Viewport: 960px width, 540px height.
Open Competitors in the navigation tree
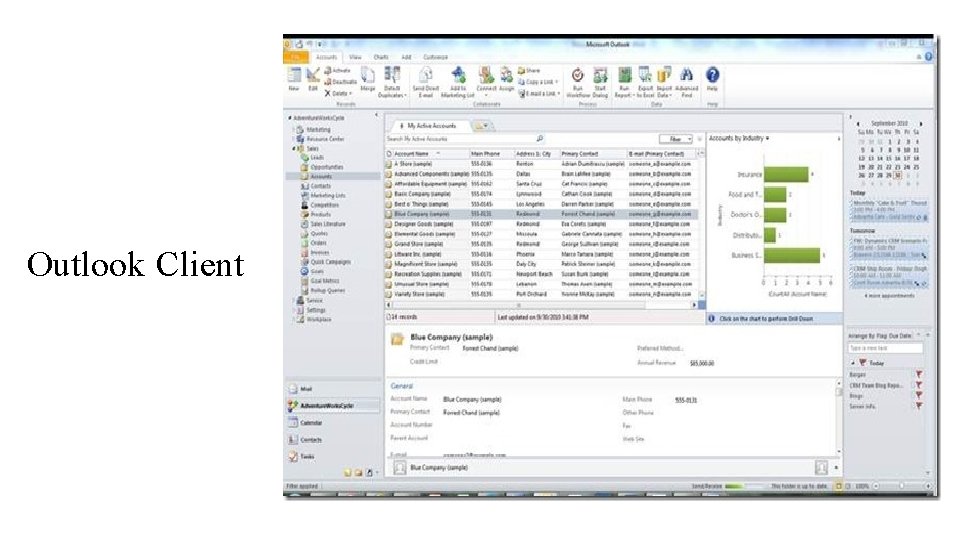[320, 205]
